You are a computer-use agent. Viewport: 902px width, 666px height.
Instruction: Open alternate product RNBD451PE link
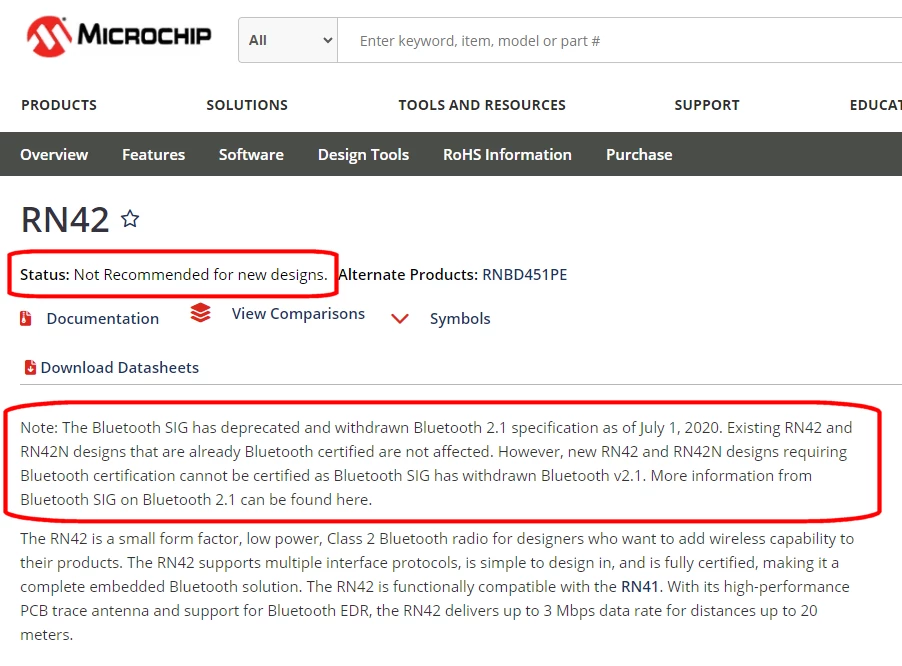(525, 274)
